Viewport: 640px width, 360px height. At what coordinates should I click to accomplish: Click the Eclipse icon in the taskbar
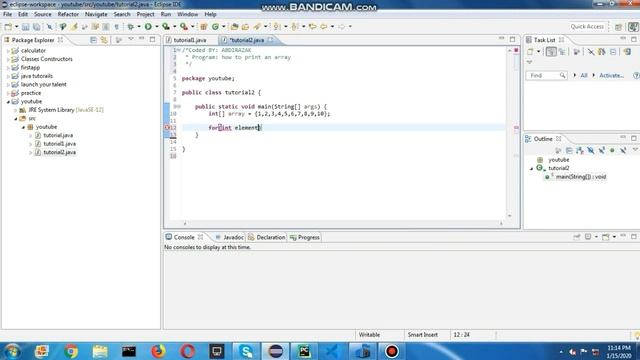tap(276, 351)
